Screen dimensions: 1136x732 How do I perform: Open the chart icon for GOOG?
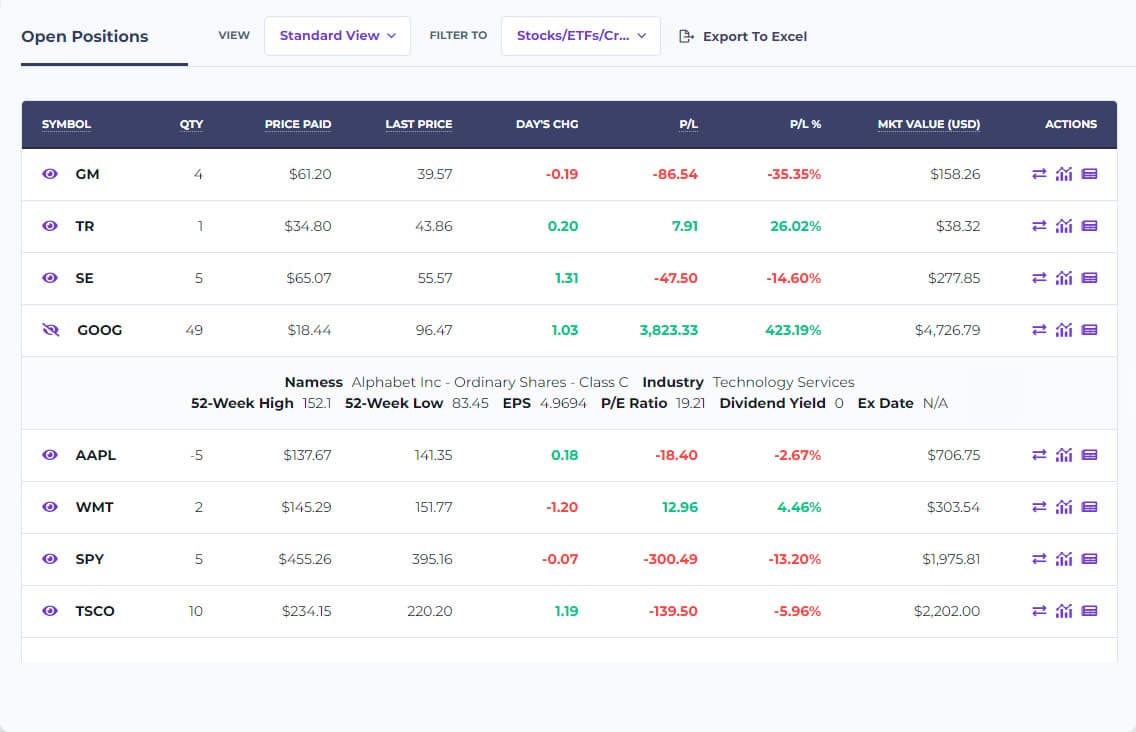pos(1064,330)
